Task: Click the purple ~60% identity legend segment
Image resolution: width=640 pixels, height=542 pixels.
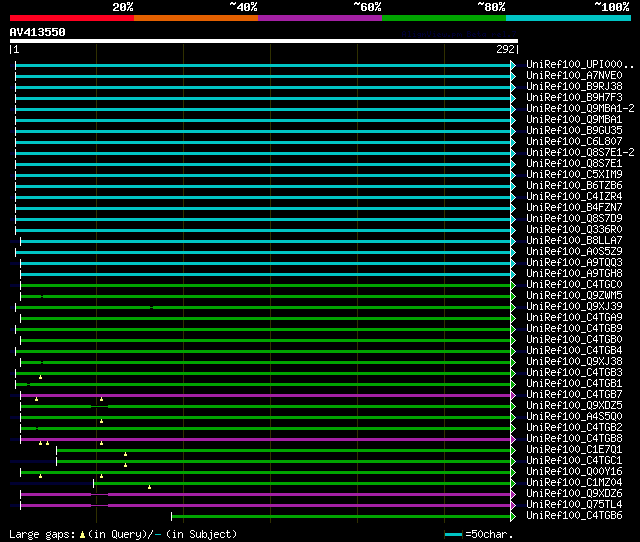Action: [319, 17]
